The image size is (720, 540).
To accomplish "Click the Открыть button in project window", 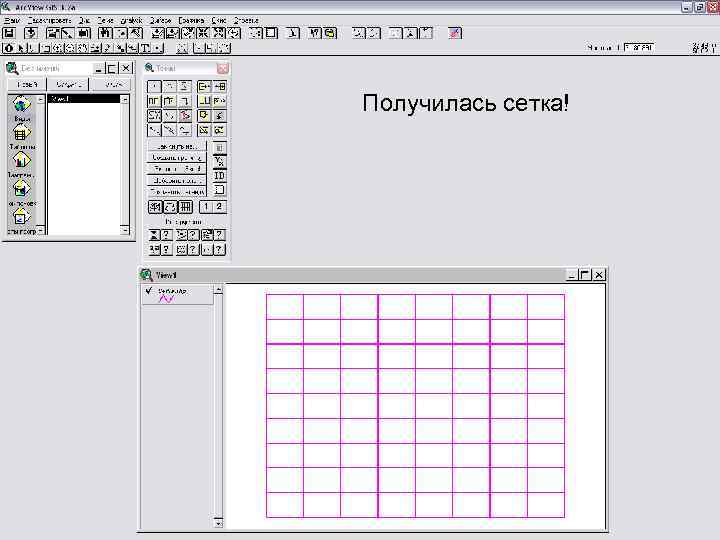I will pos(69,84).
